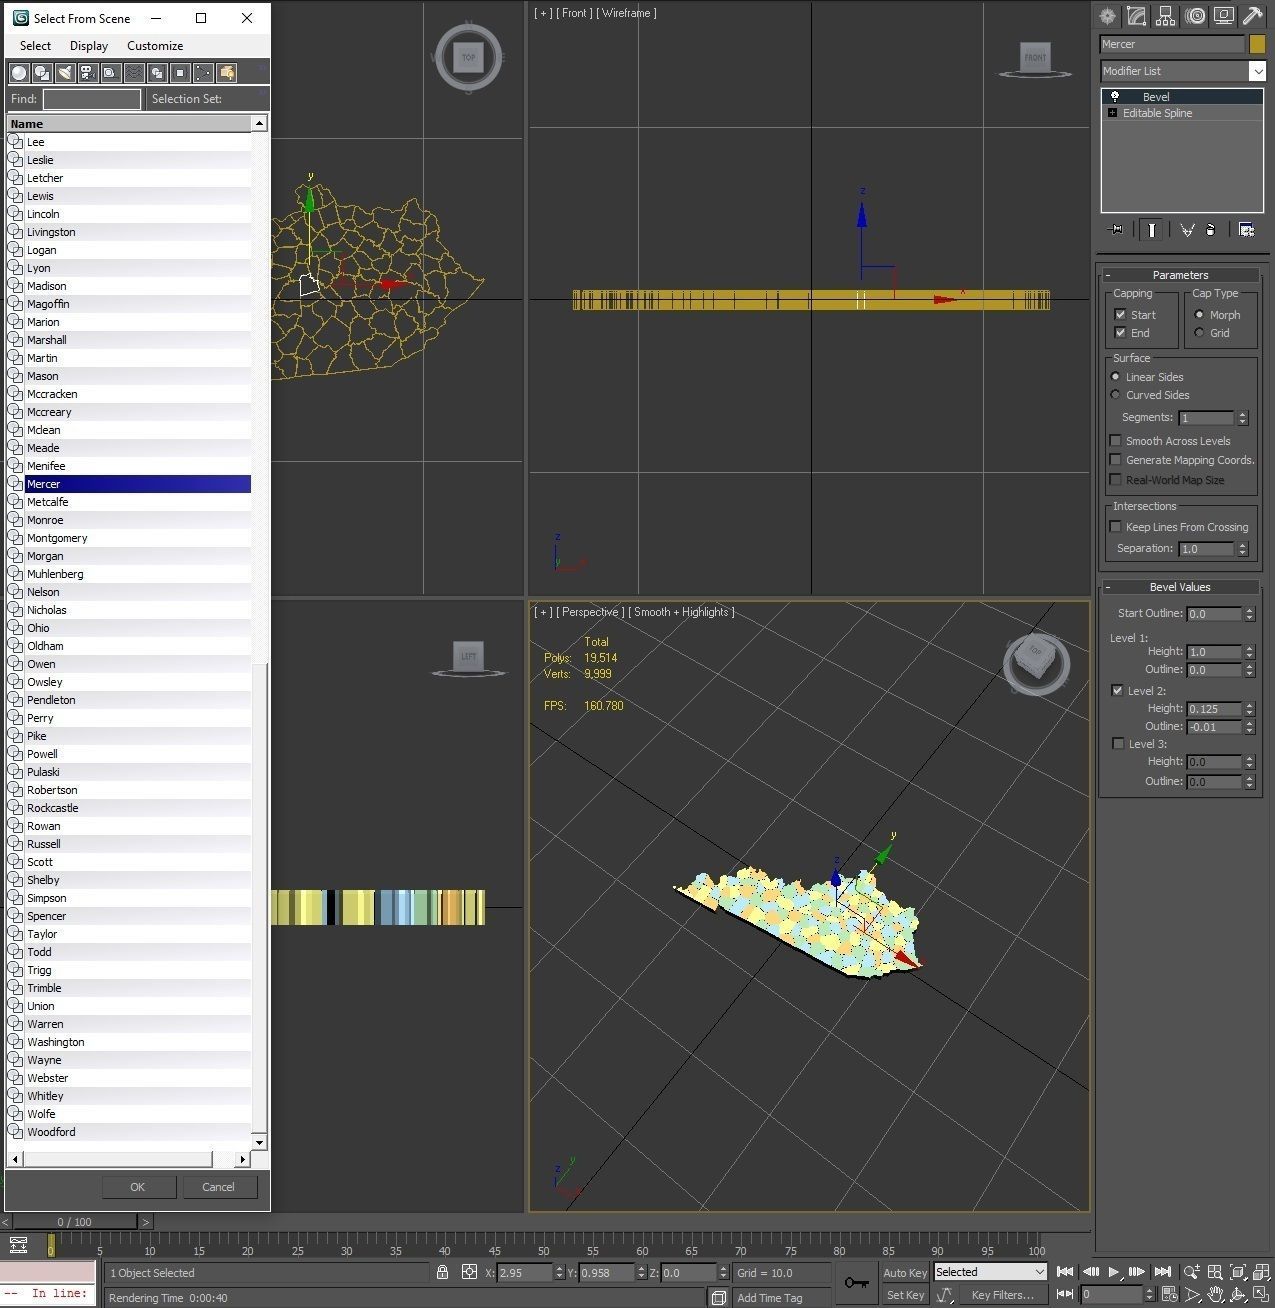The image size is (1275, 1308).
Task: Open the Hierarchy command panel tab
Action: (1165, 16)
